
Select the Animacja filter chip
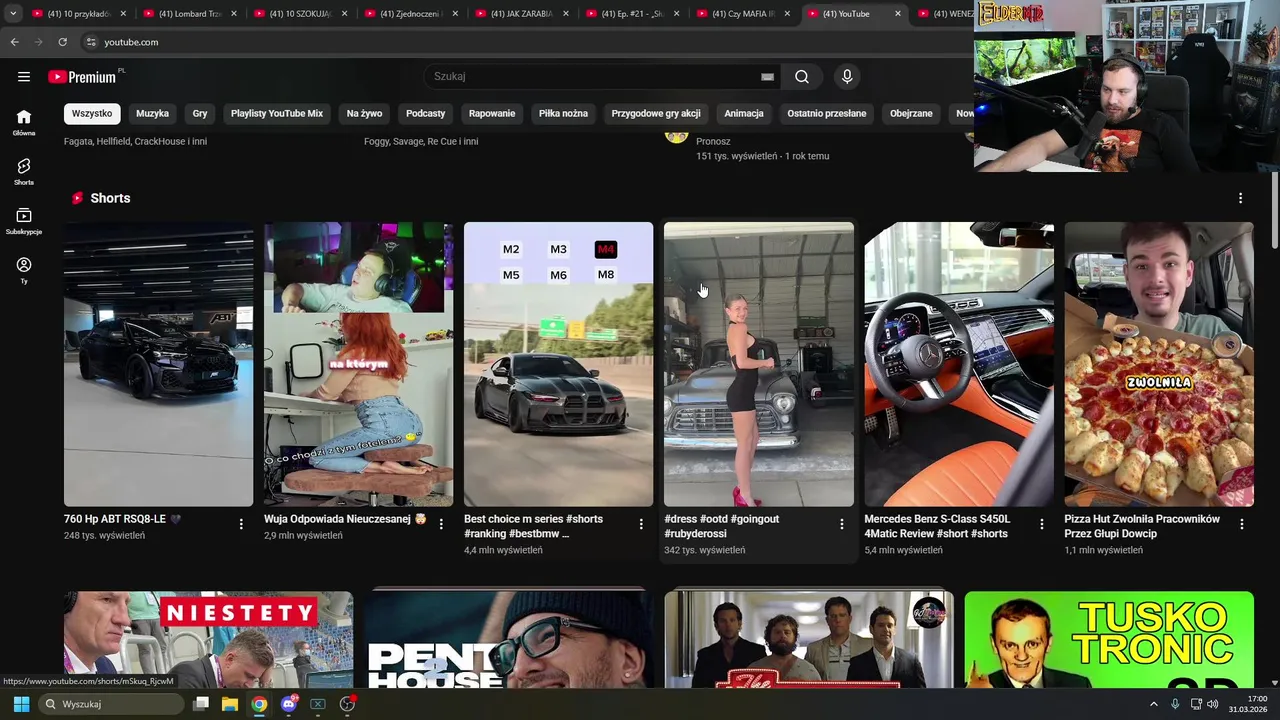[744, 114]
